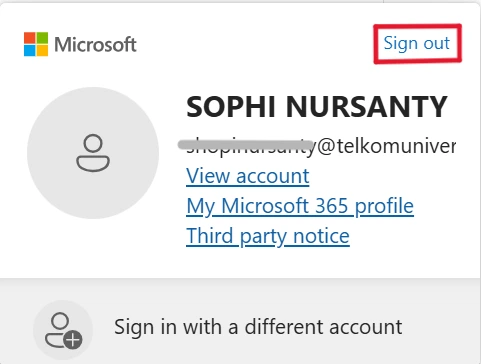Select the SOPHI NURSANTY name text
The height and width of the screenshot is (364, 481).
[317, 107]
